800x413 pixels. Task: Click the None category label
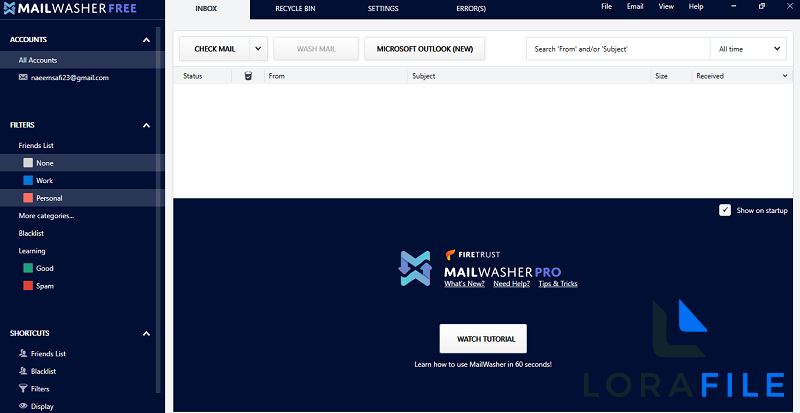pos(45,163)
